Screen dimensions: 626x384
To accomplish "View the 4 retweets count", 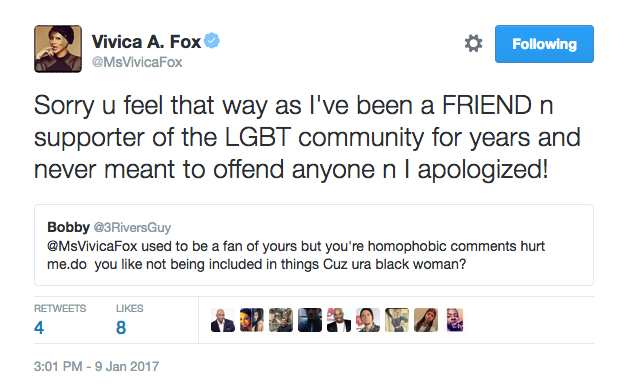I will [39, 328].
